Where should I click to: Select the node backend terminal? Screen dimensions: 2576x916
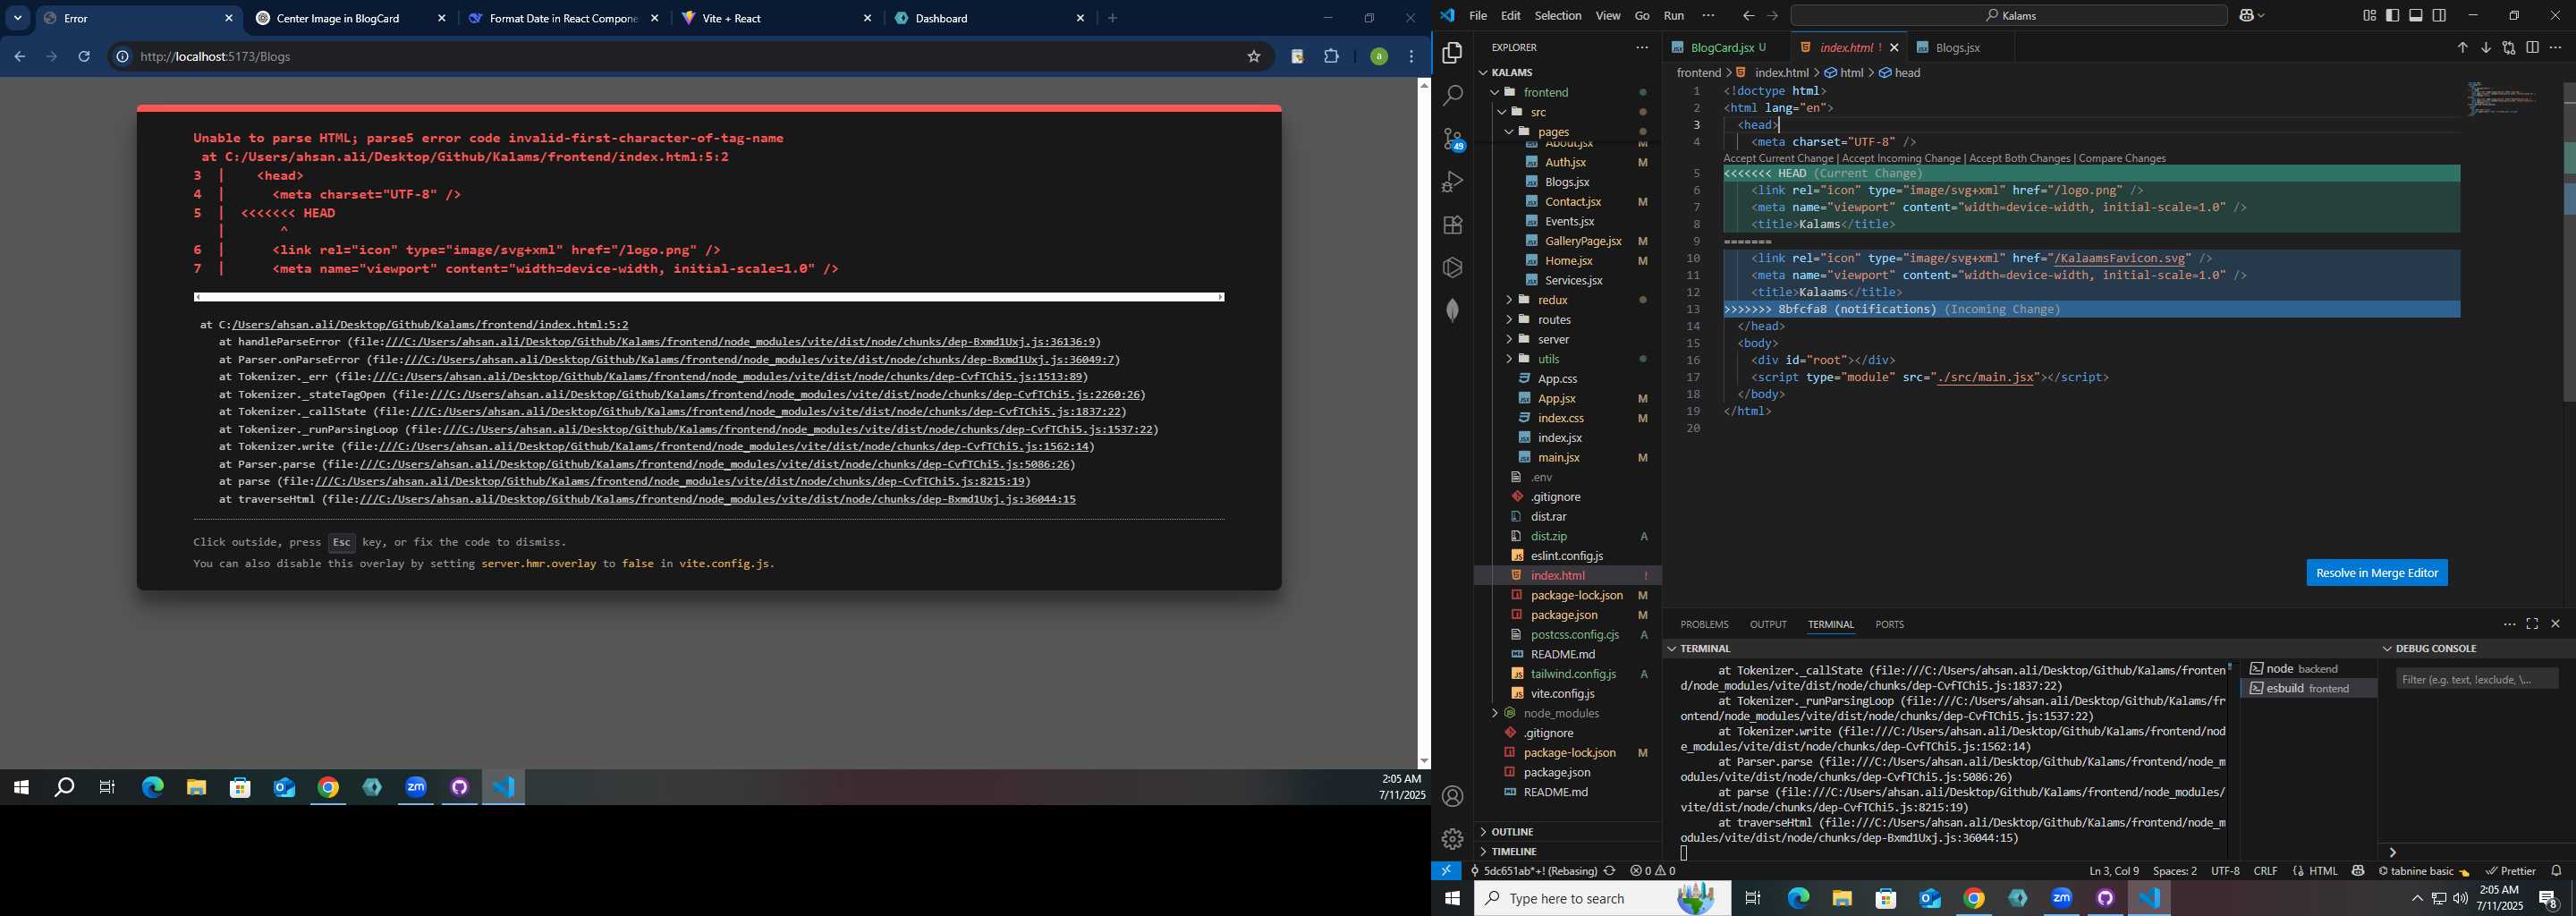click(2307, 669)
